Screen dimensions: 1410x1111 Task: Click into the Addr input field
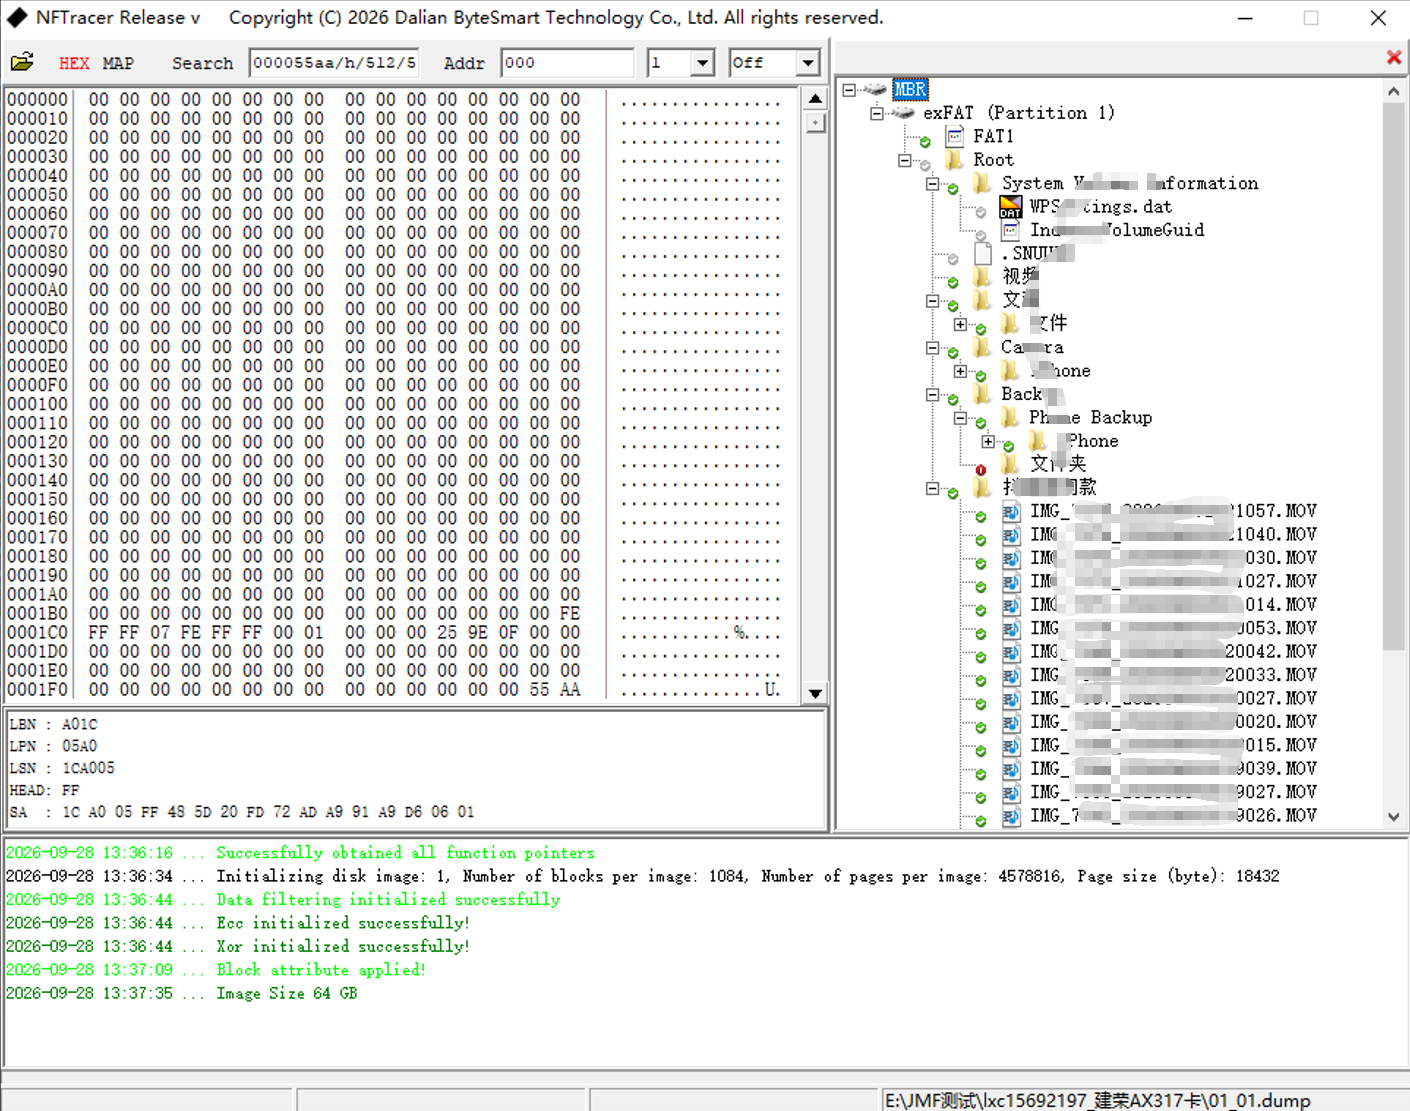point(567,63)
